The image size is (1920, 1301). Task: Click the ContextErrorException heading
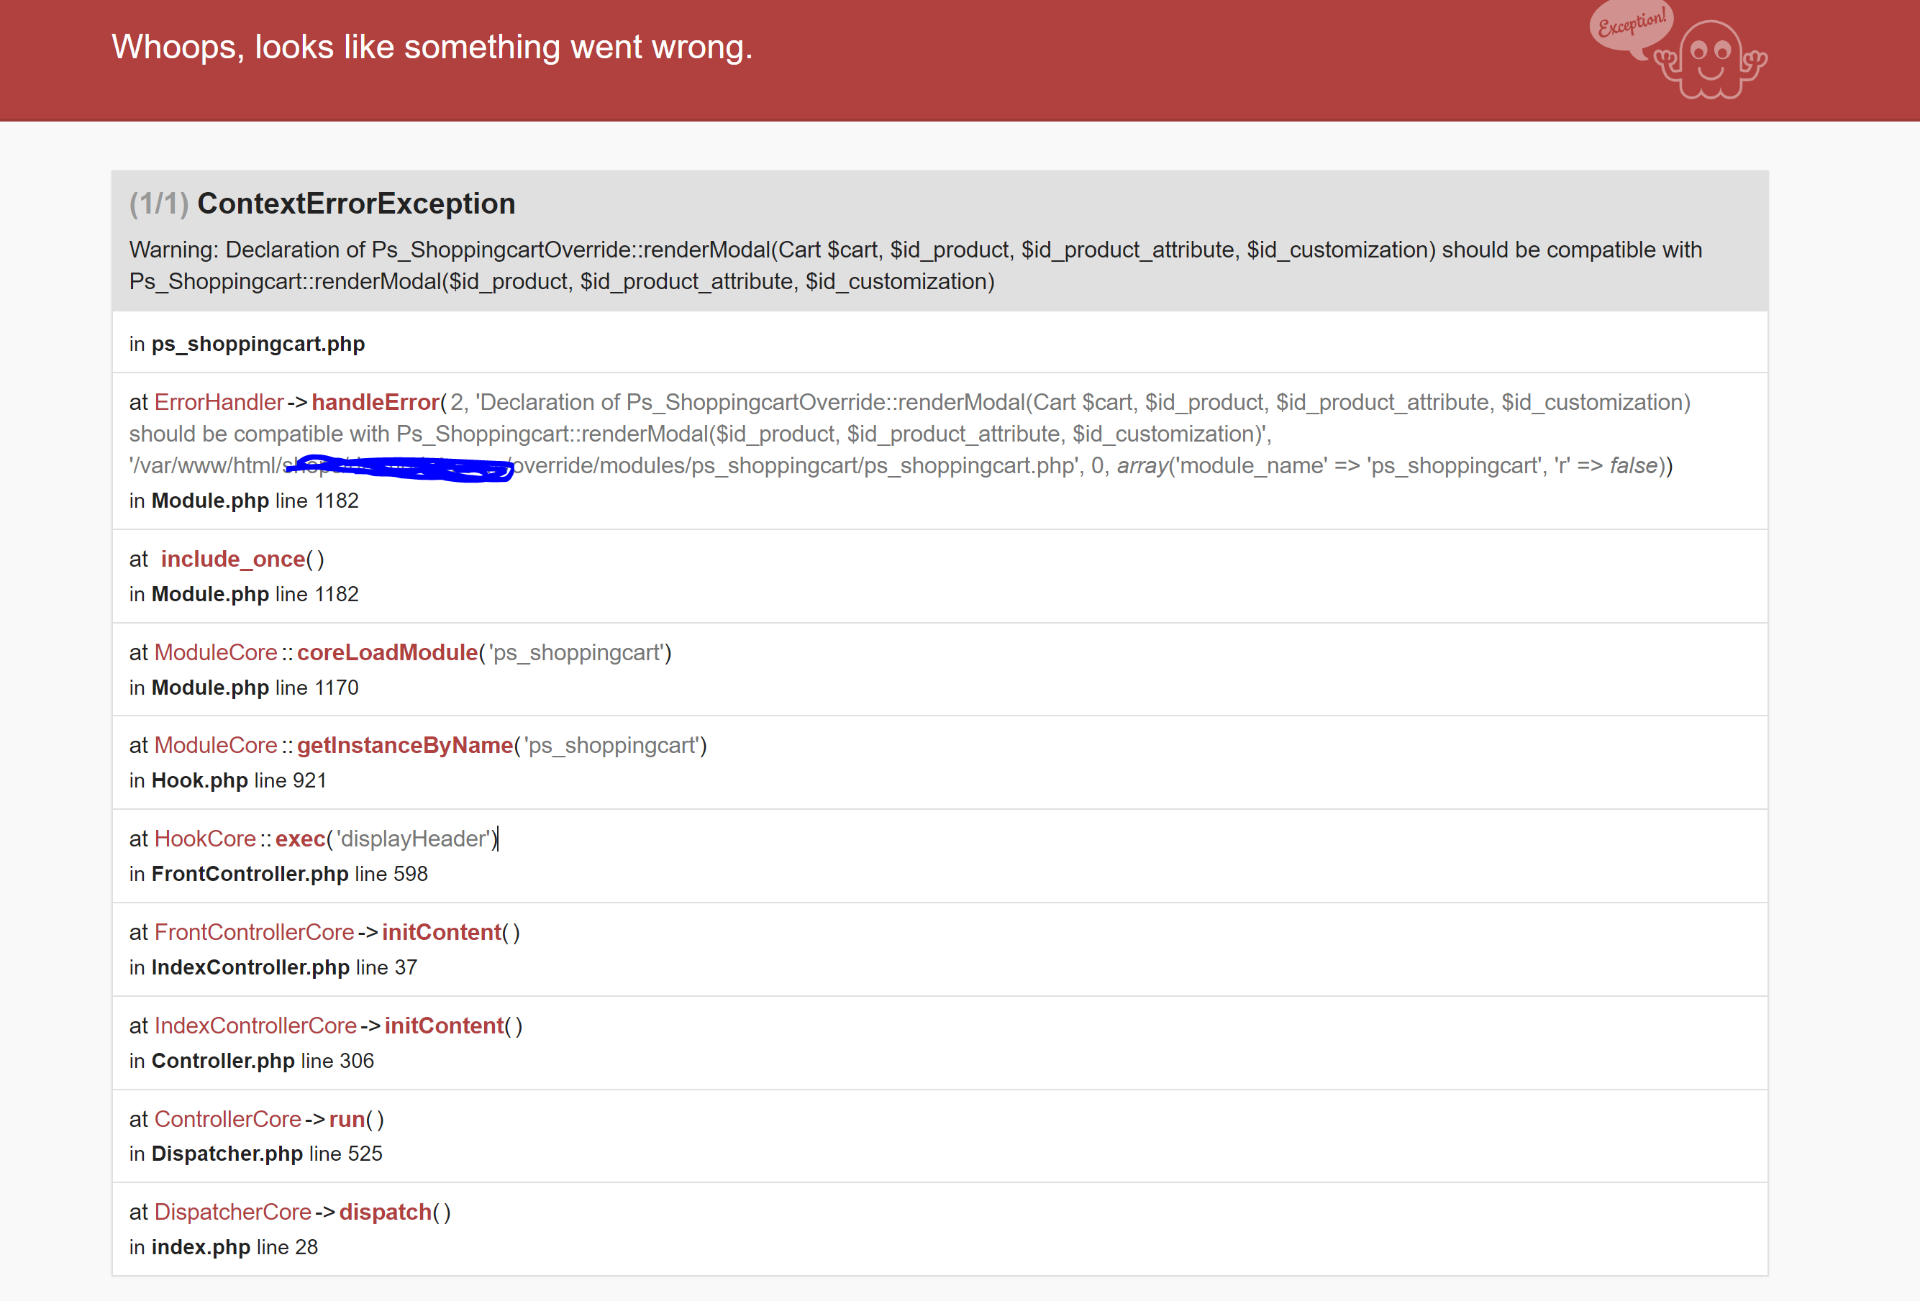coord(356,204)
